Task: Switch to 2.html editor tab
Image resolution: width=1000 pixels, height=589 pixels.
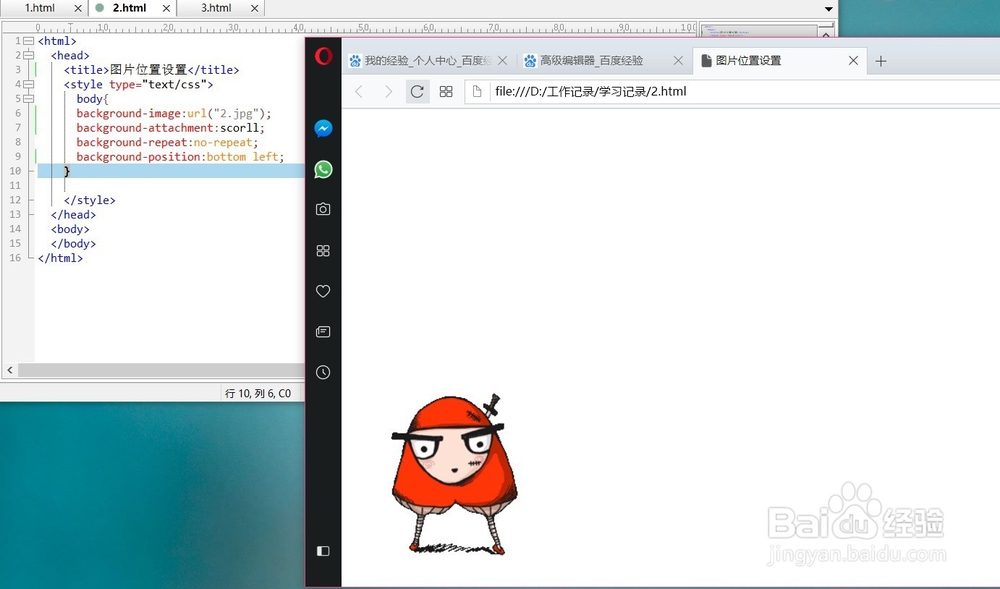Action: click(129, 8)
